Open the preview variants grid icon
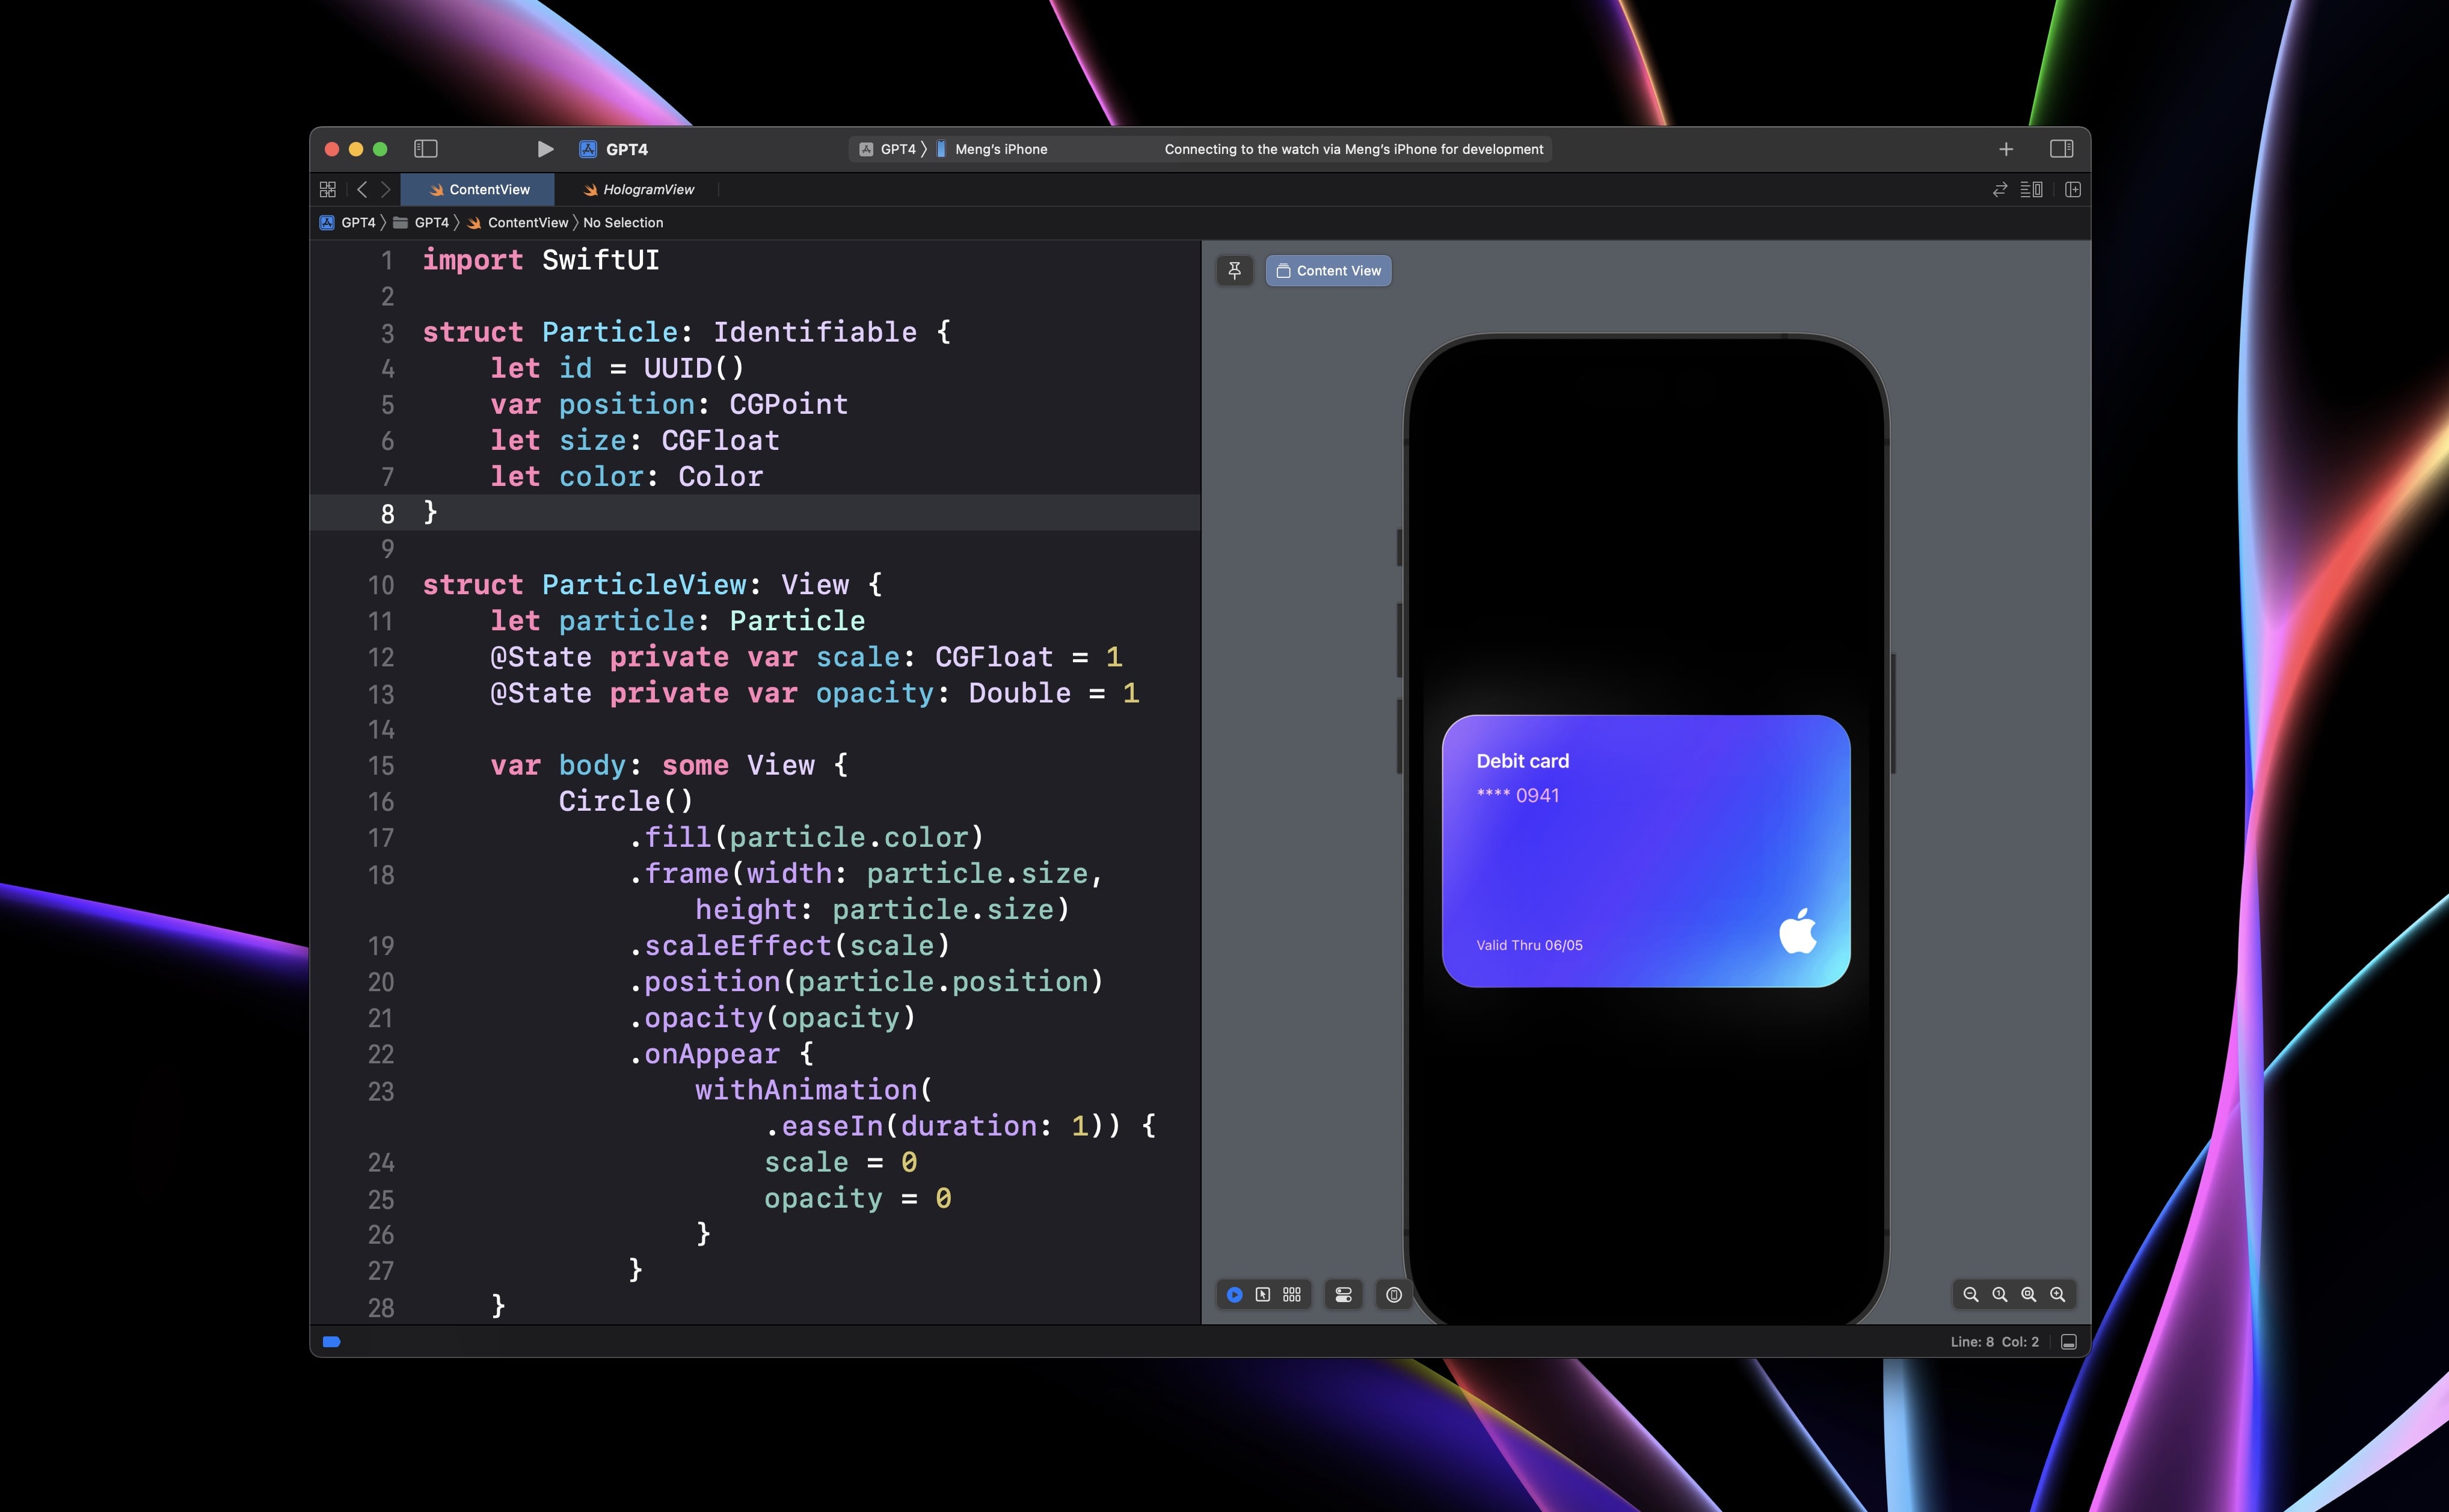Screen dimensions: 2449x1512 pyautogui.click(x=1291, y=1294)
